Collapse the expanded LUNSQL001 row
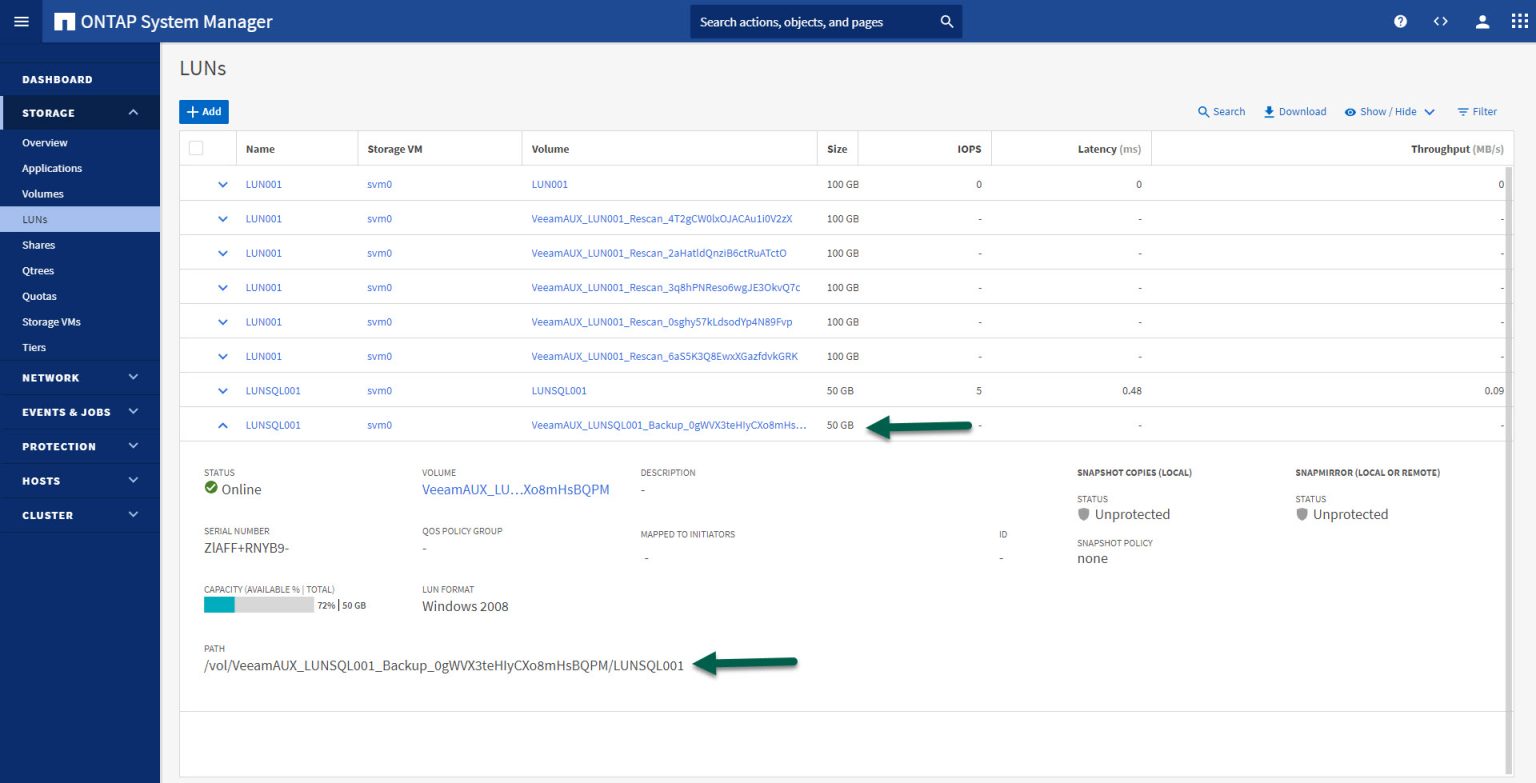The height and width of the screenshot is (783, 1536). 223,424
